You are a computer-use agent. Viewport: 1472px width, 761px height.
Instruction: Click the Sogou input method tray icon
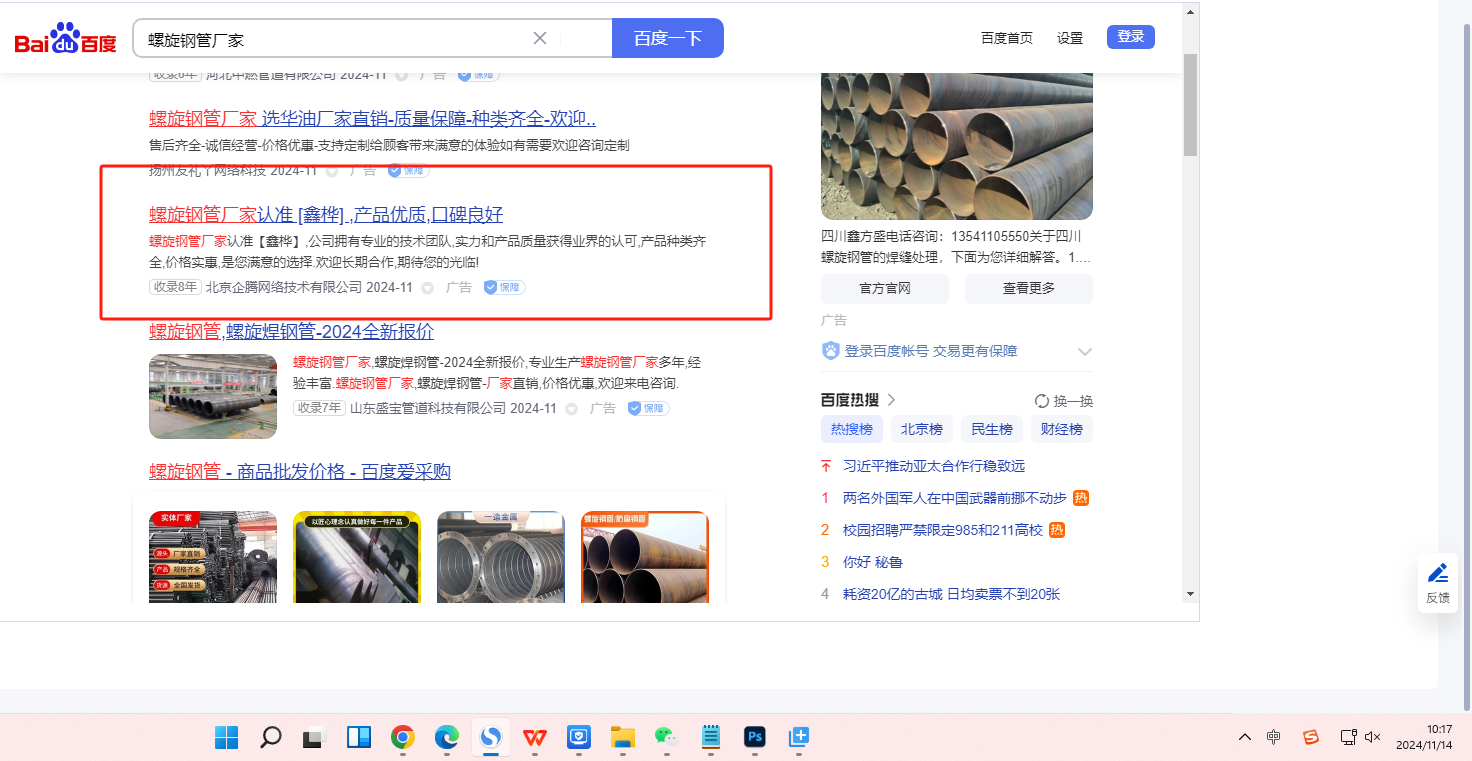(1311, 737)
